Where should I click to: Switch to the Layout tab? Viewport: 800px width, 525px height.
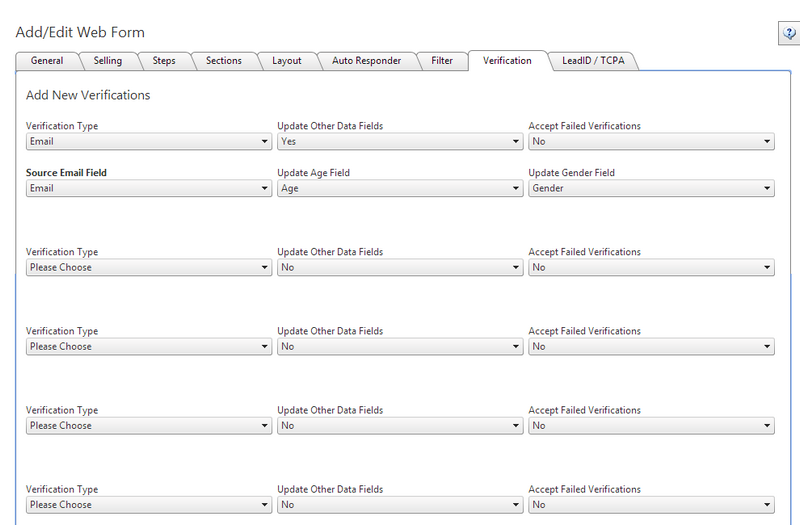(x=286, y=61)
